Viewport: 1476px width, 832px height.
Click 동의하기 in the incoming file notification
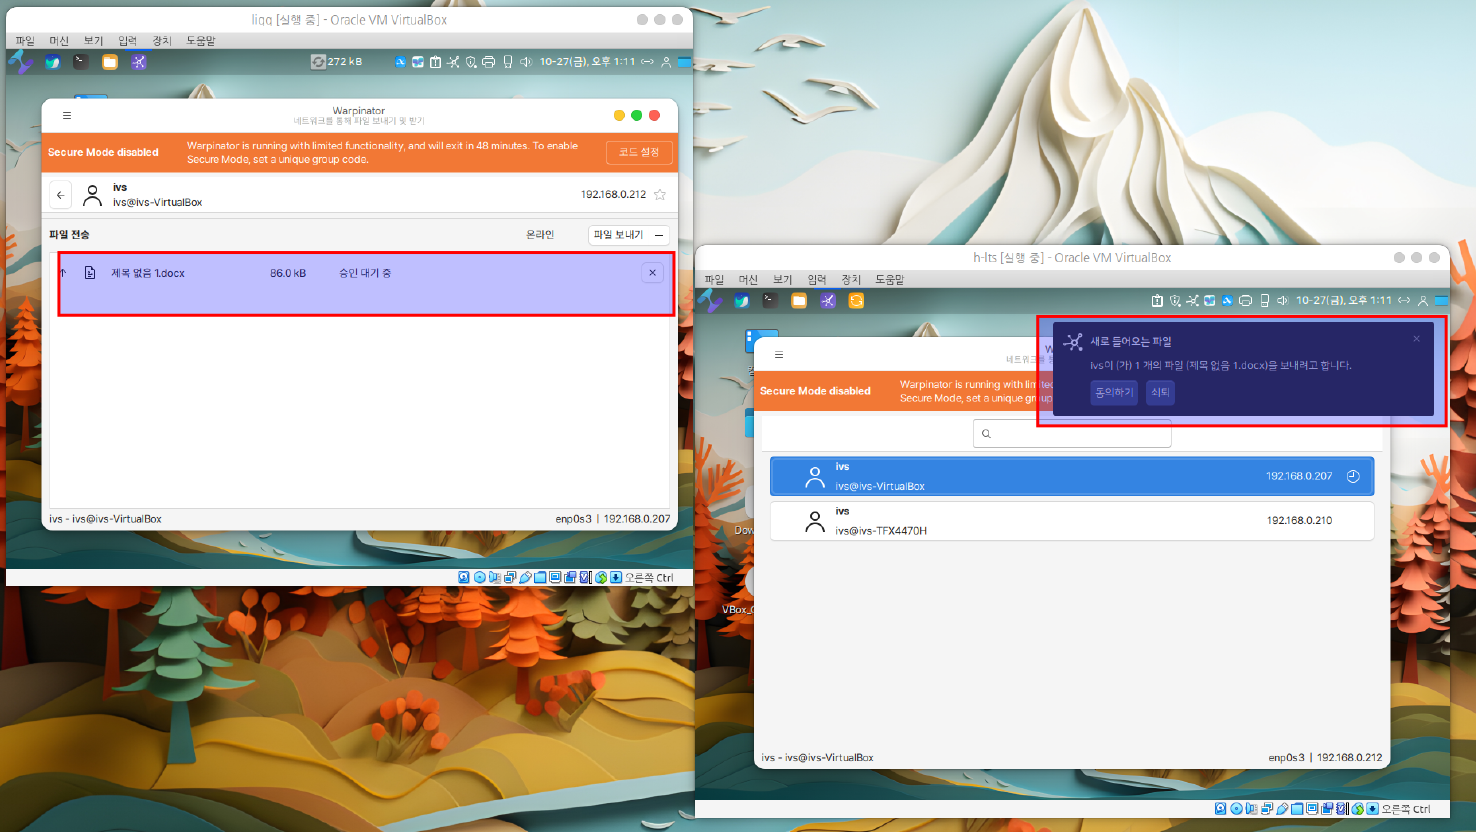pos(1113,392)
